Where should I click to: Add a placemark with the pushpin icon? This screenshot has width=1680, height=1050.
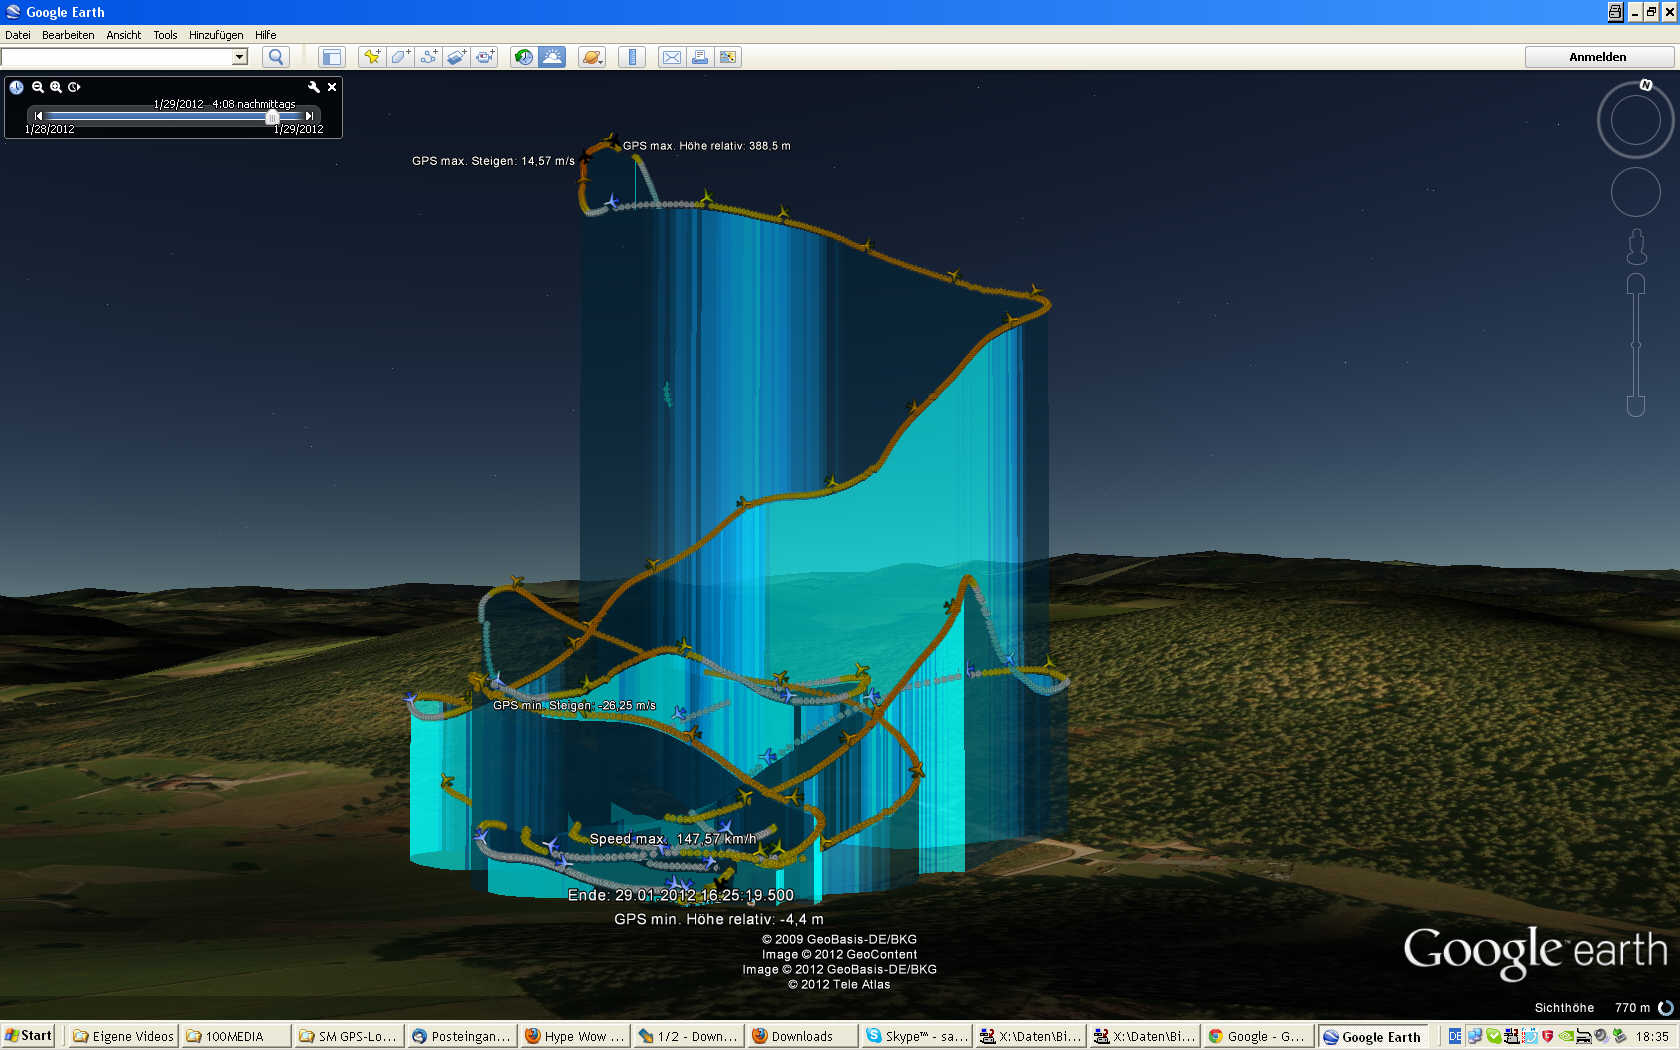(x=371, y=57)
